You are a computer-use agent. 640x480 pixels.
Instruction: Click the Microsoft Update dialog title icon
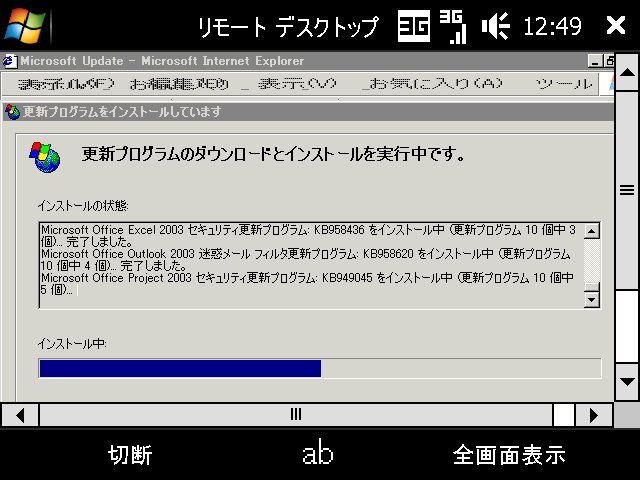pyautogui.click(x=12, y=112)
